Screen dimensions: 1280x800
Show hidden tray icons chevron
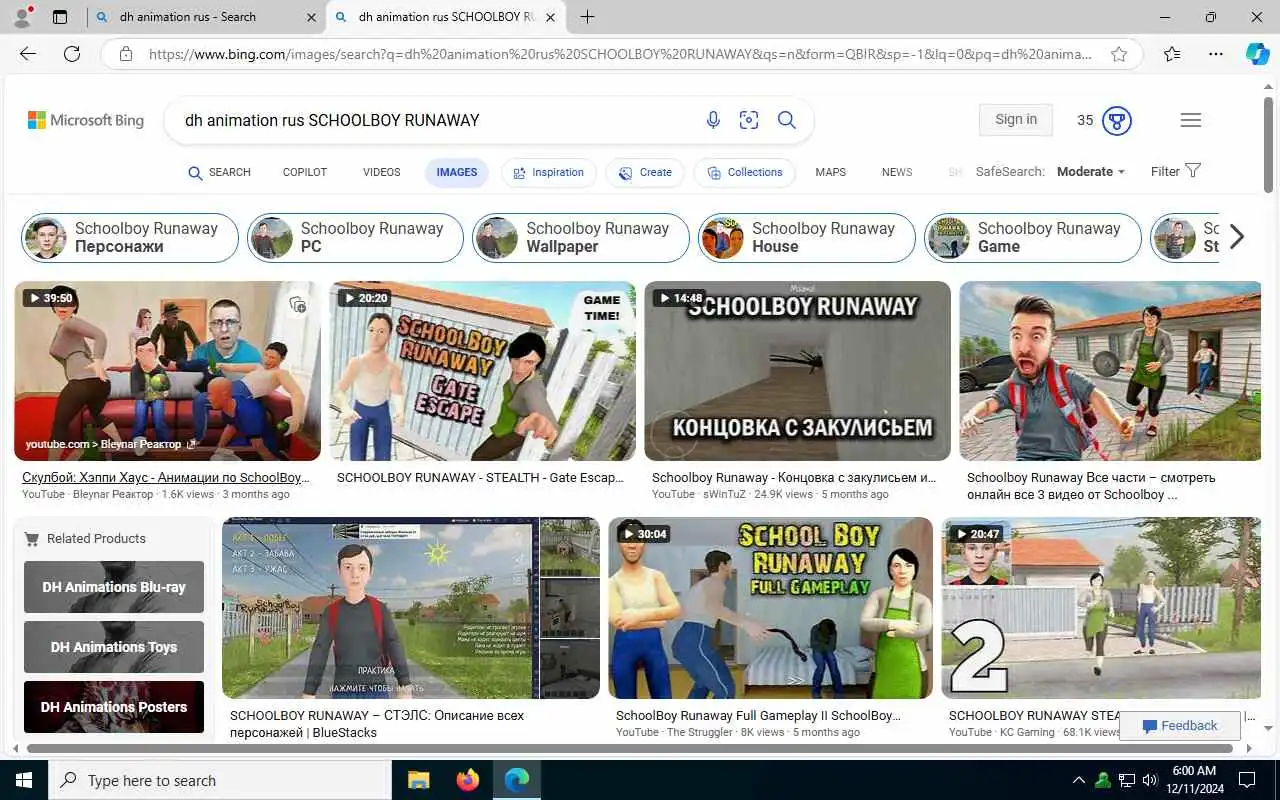point(1078,780)
